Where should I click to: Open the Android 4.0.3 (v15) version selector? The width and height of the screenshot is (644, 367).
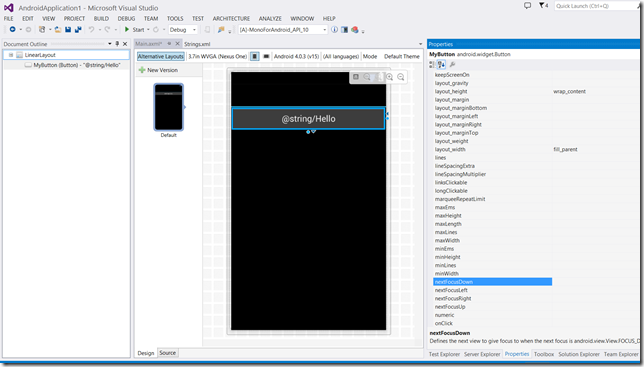[x=296, y=56]
